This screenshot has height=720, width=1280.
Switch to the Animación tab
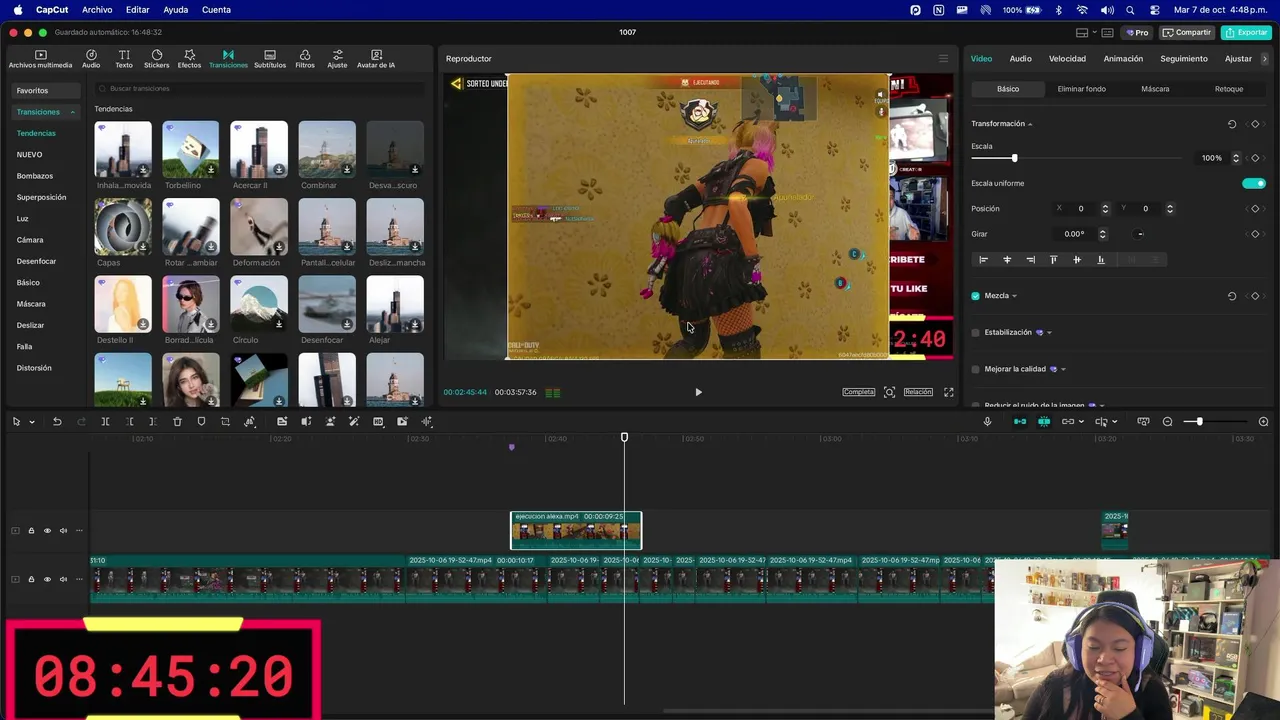pos(1123,59)
